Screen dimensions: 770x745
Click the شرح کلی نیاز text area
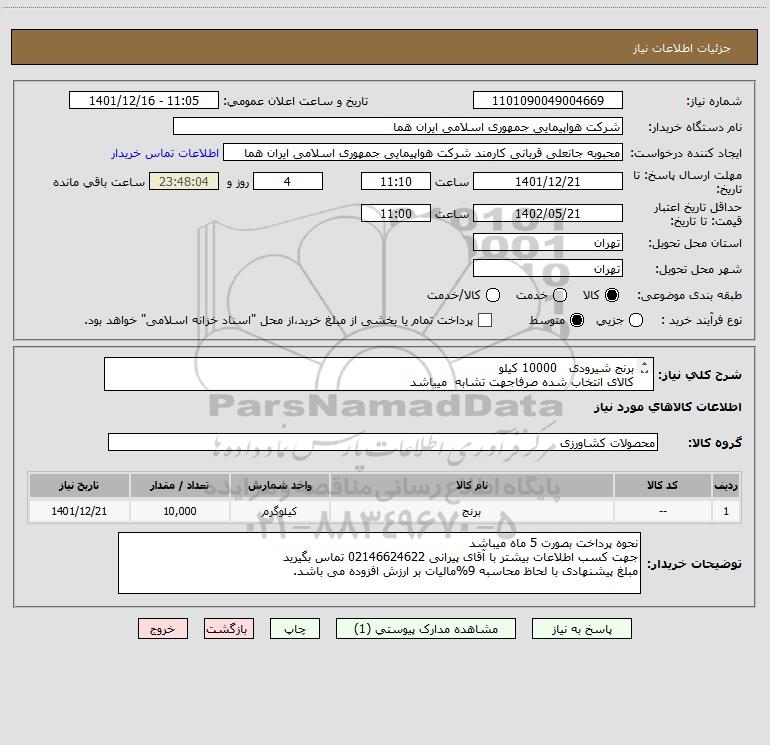[x=379, y=374]
